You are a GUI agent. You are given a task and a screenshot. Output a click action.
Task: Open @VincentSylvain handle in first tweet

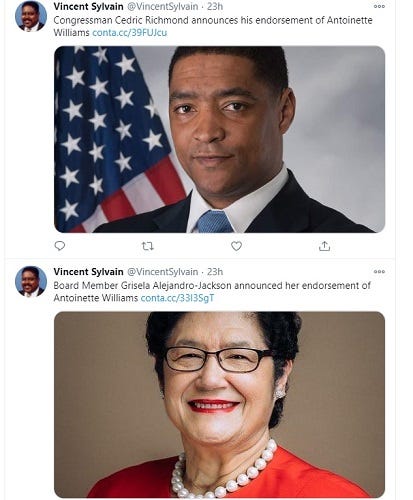163,6
